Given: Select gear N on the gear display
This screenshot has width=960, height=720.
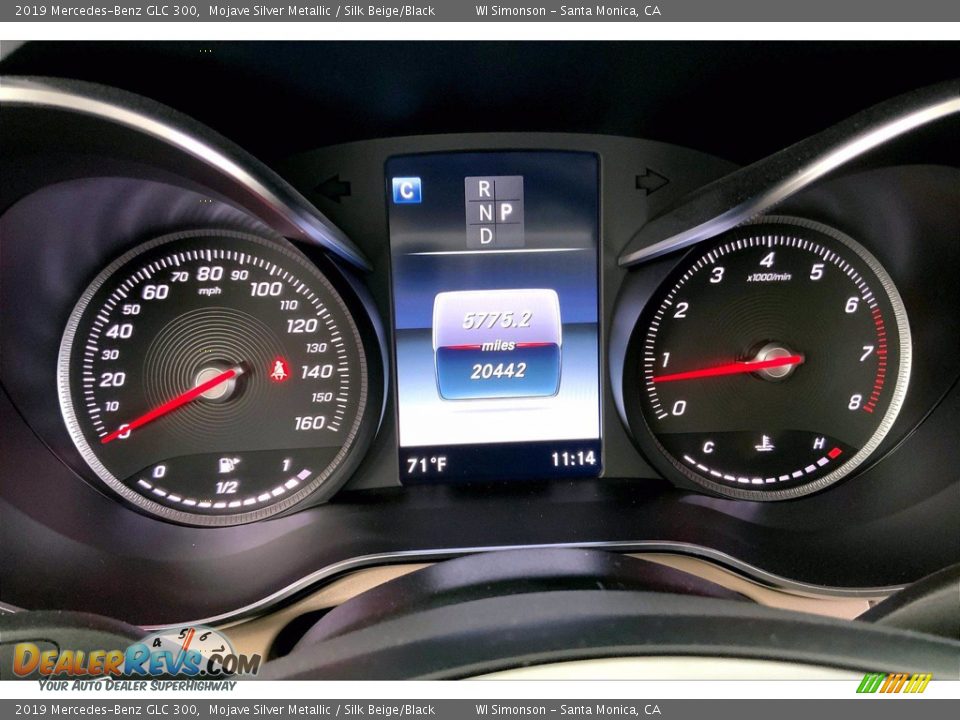Looking at the screenshot, I should click(x=485, y=212).
